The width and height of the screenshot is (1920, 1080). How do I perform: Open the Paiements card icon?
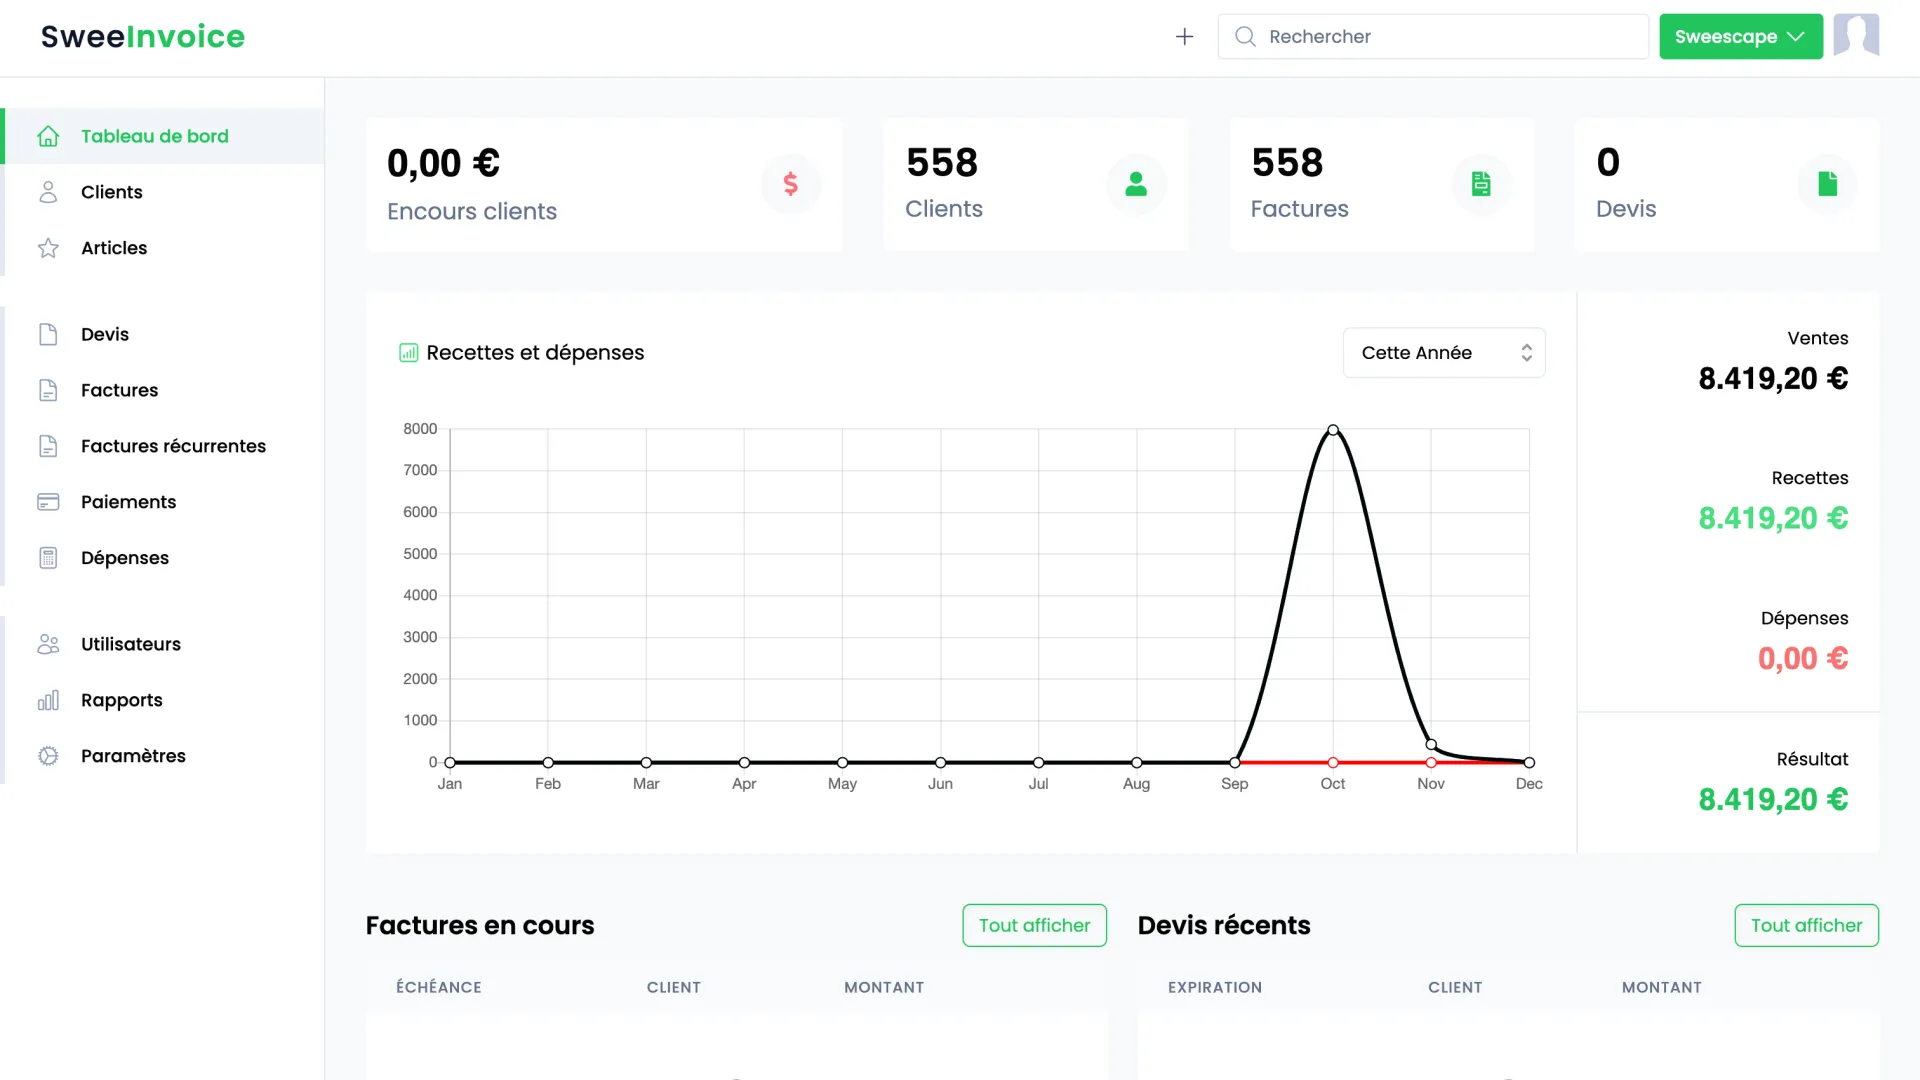tap(48, 501)
